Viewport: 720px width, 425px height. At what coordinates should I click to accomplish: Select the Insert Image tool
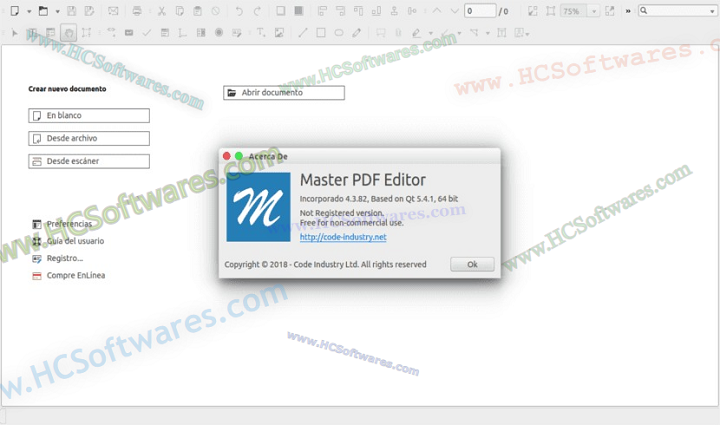[x=281, y=32]
